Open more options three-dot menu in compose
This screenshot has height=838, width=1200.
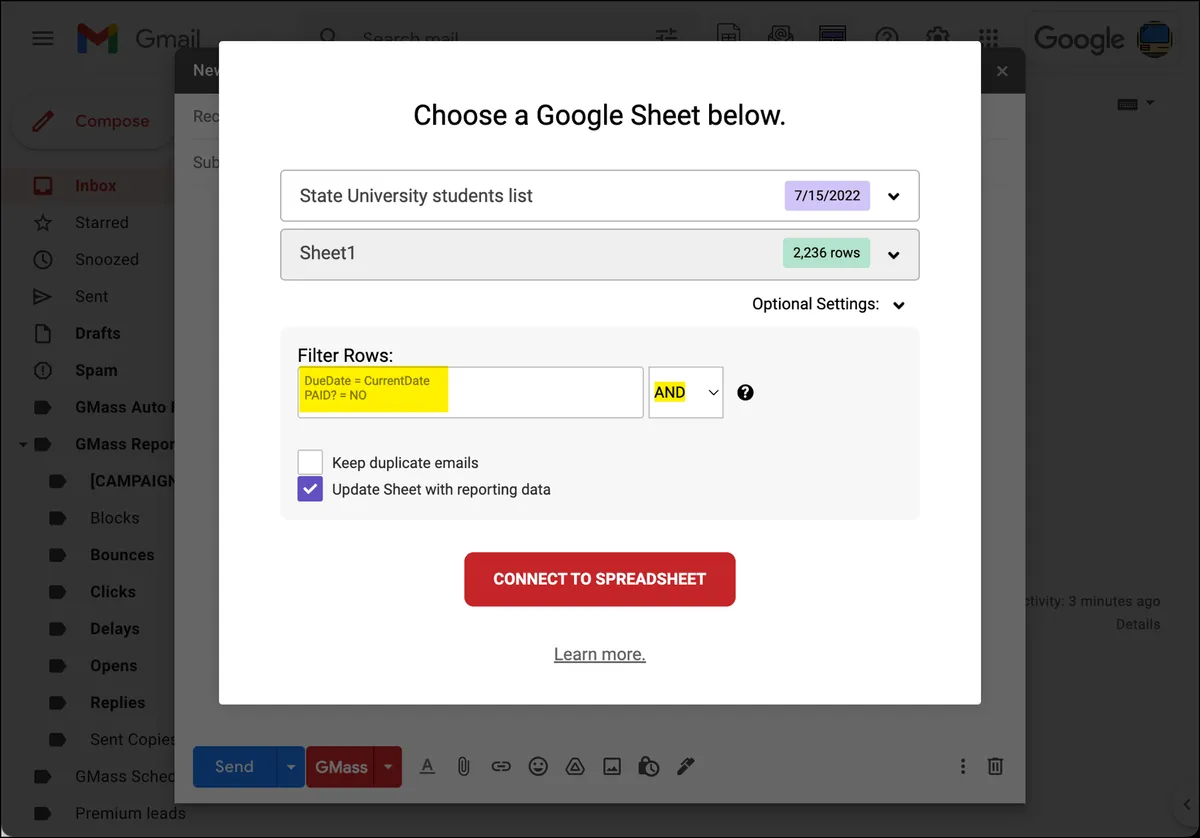pos(963,766)
